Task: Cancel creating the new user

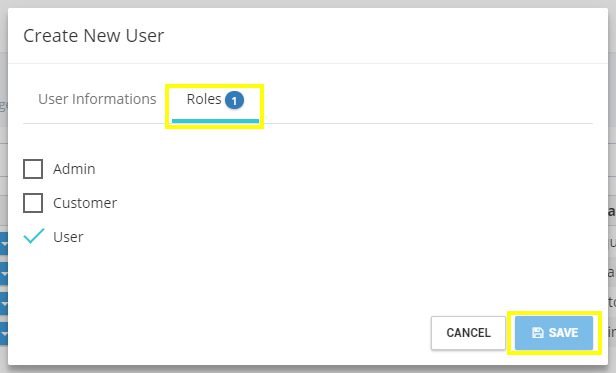Action: (468, 333)
